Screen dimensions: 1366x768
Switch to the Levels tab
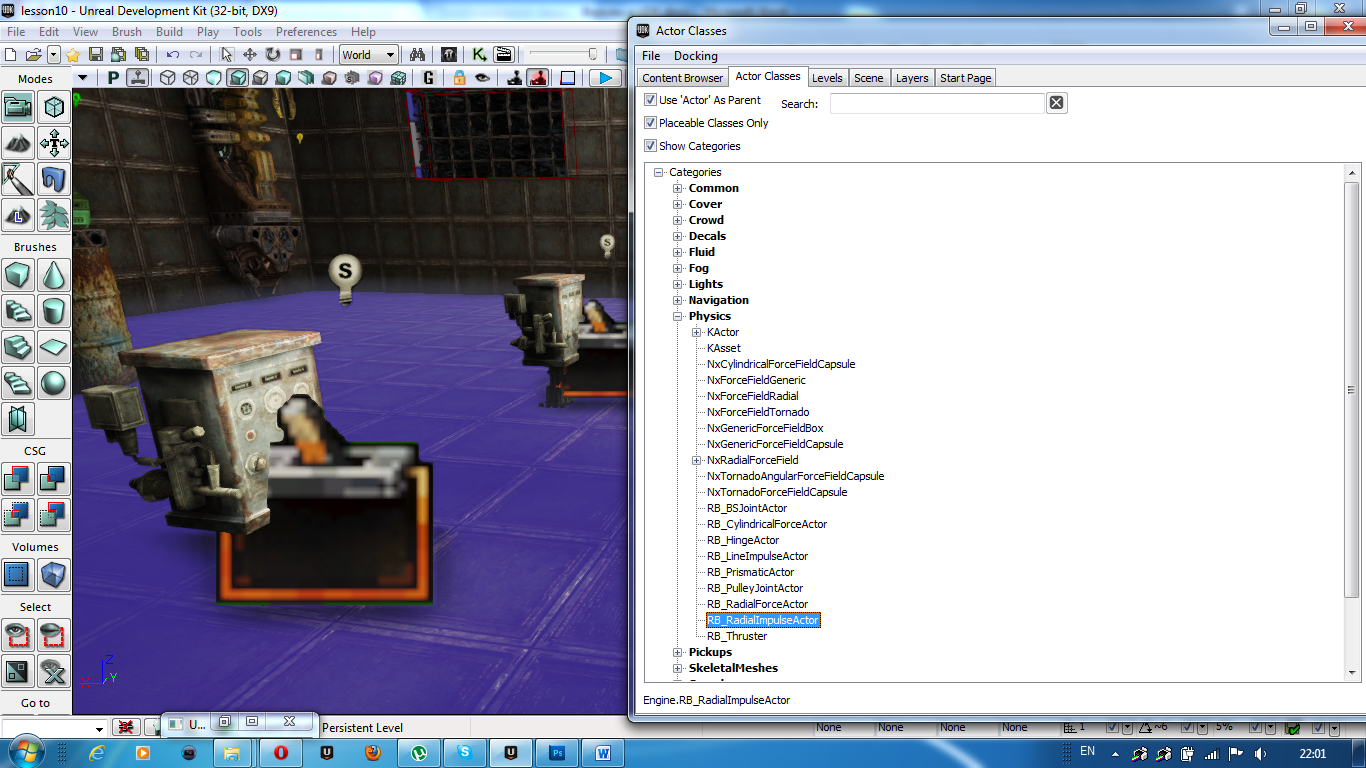click(827, 78)
